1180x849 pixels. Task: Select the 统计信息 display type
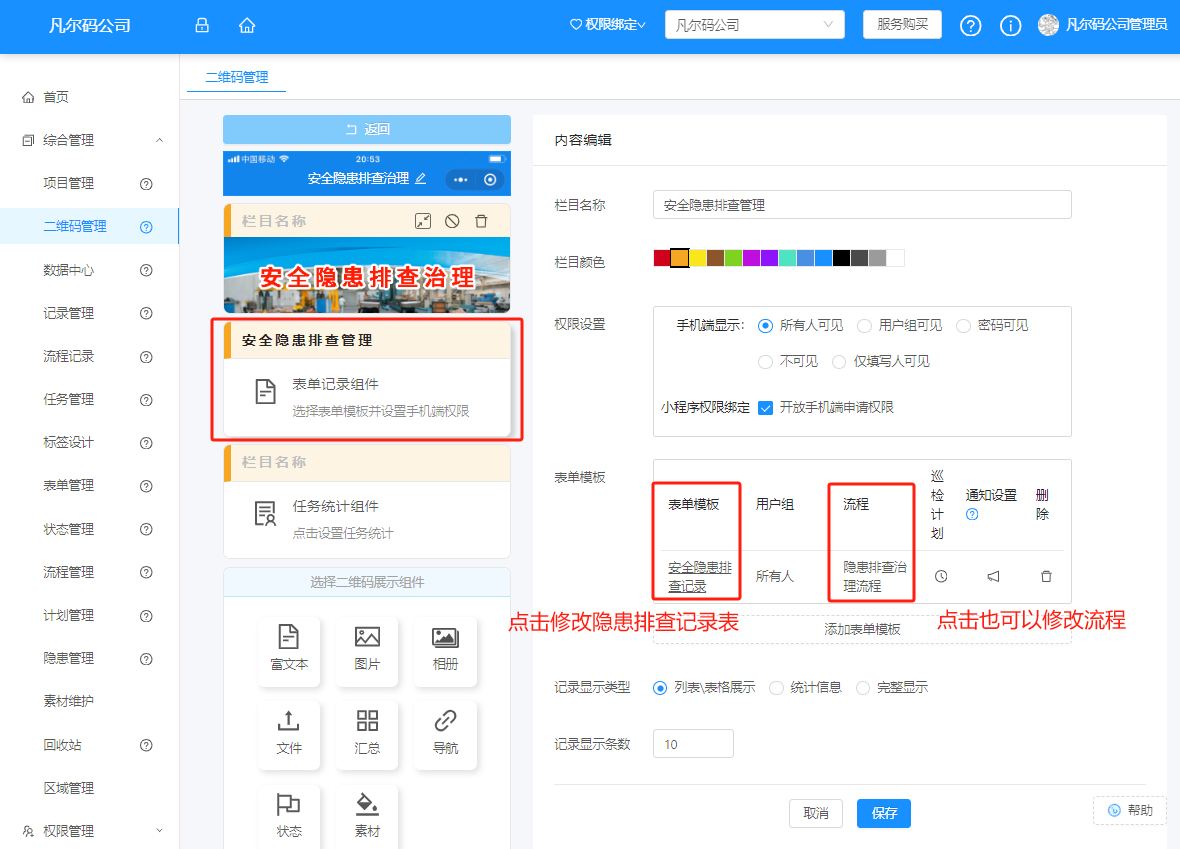coord(776,687)
